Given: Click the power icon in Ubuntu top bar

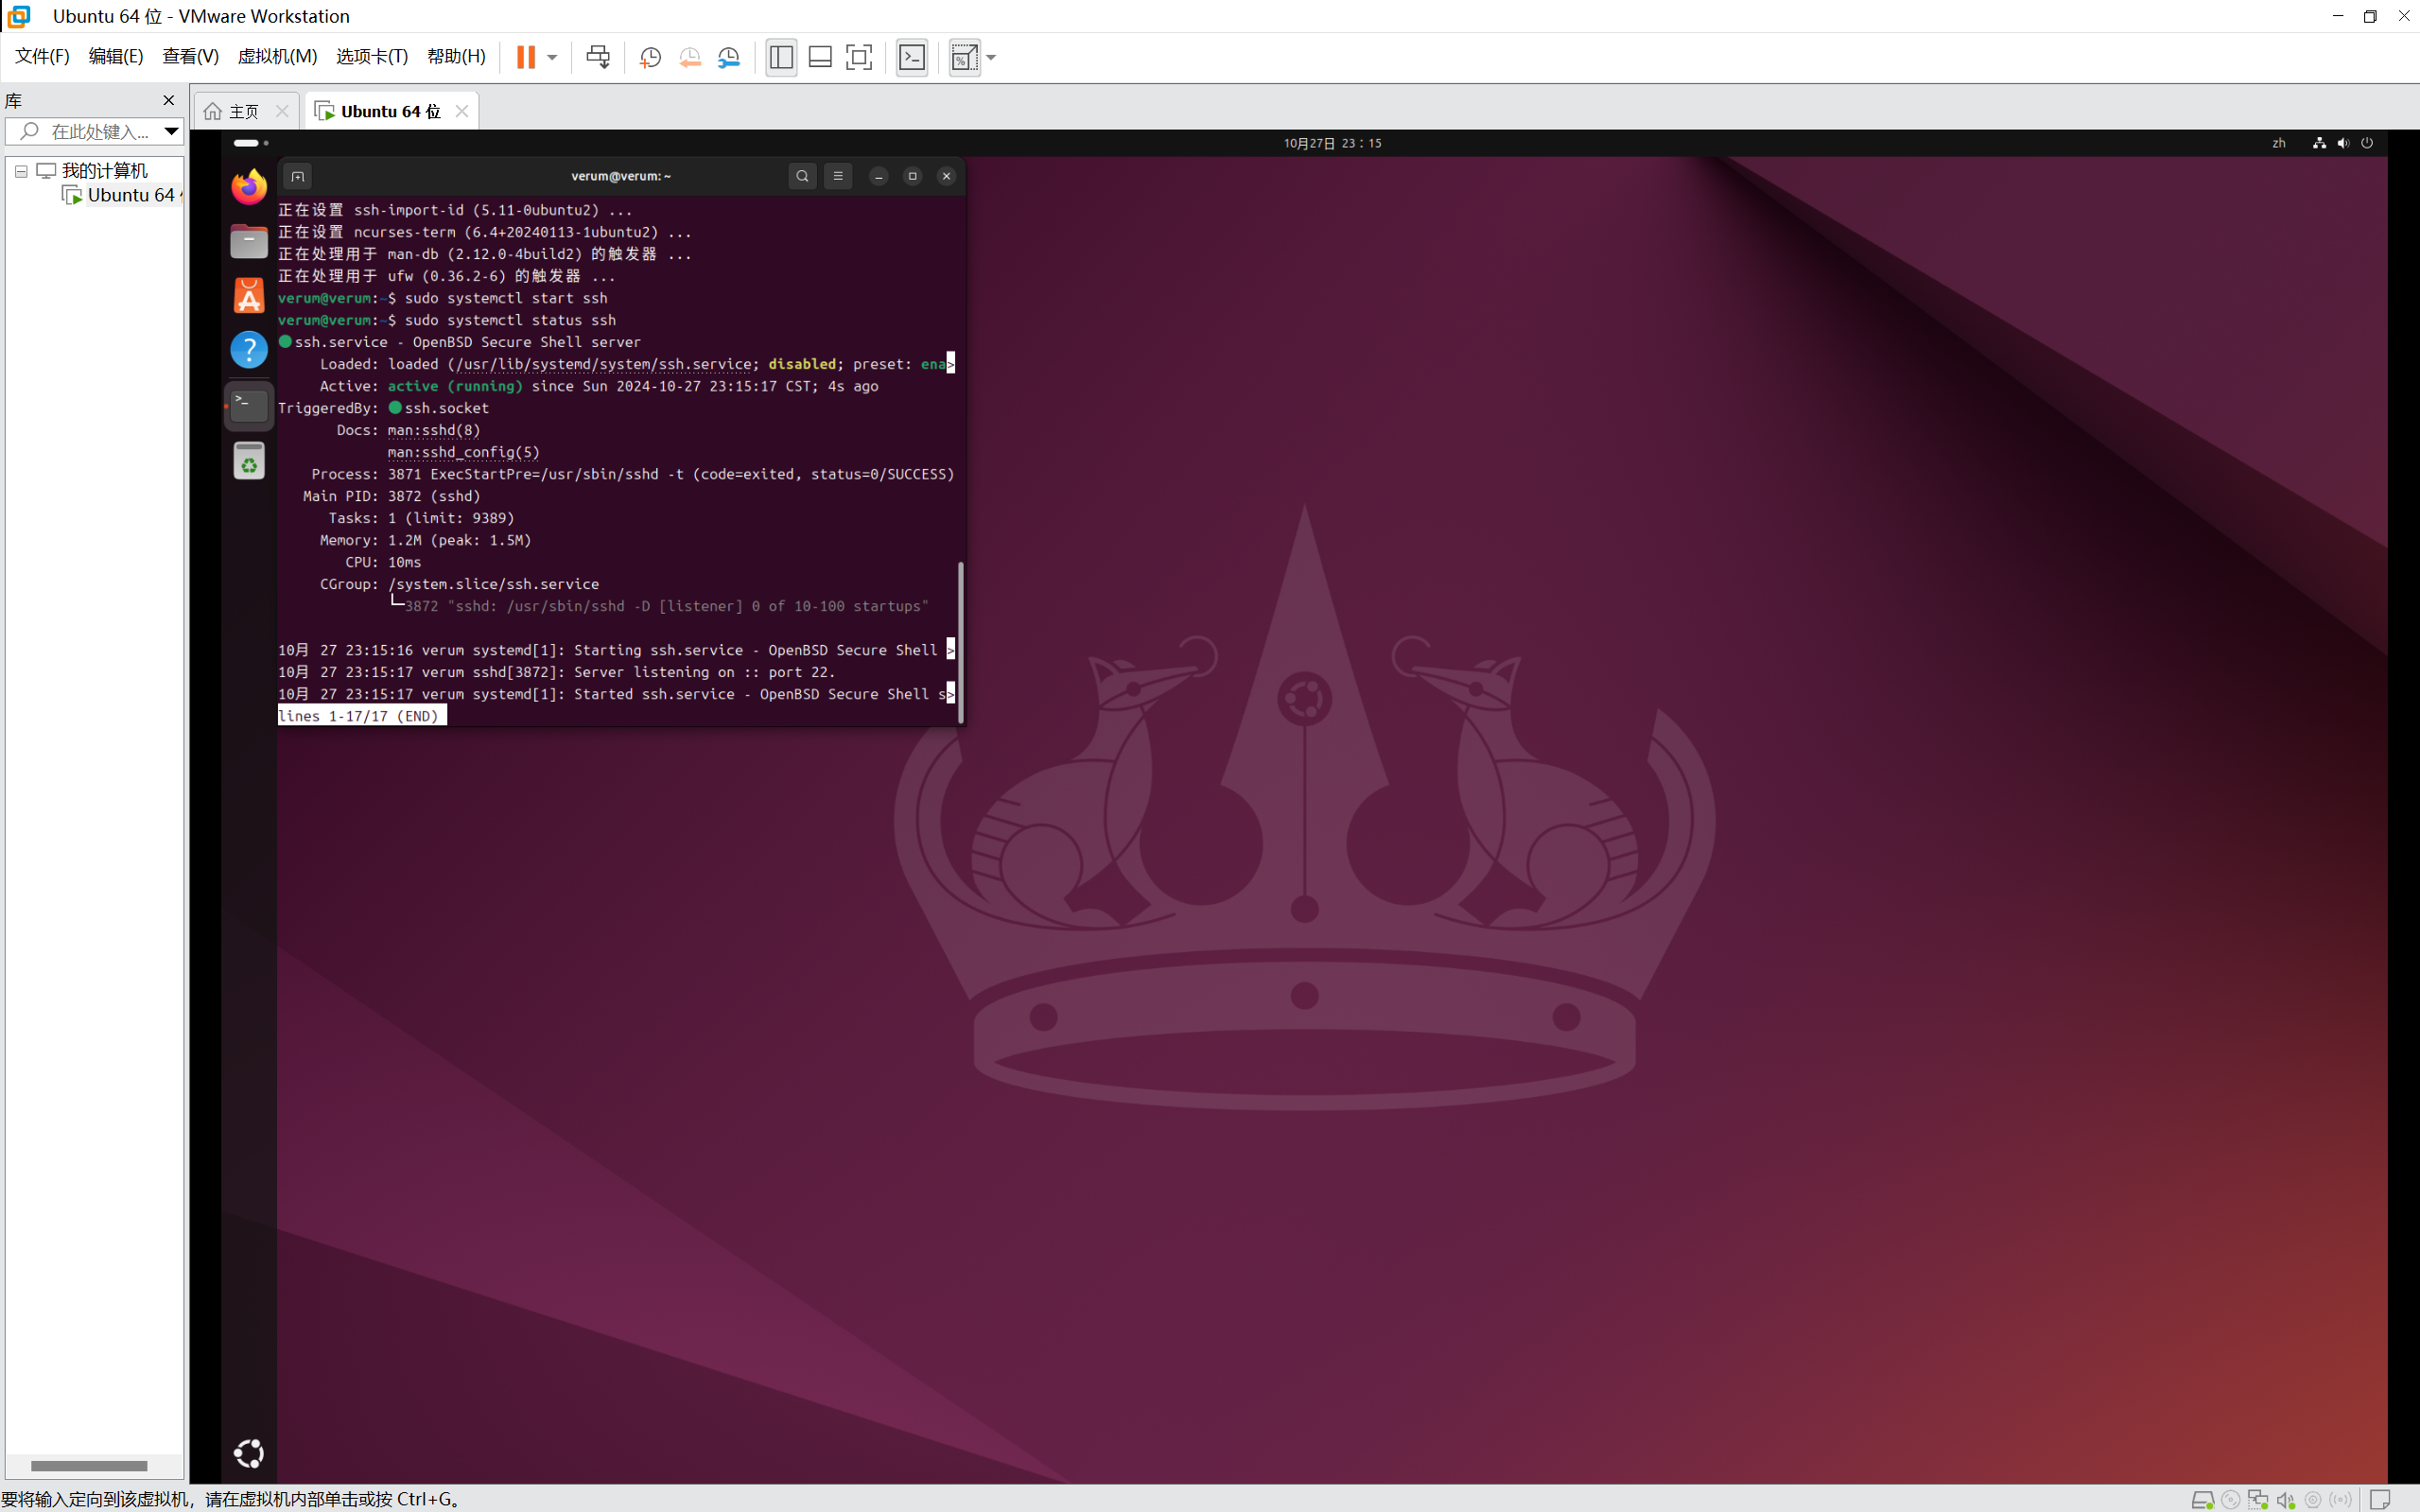Looking at the screenshot, I should (x=2367, y=143).
